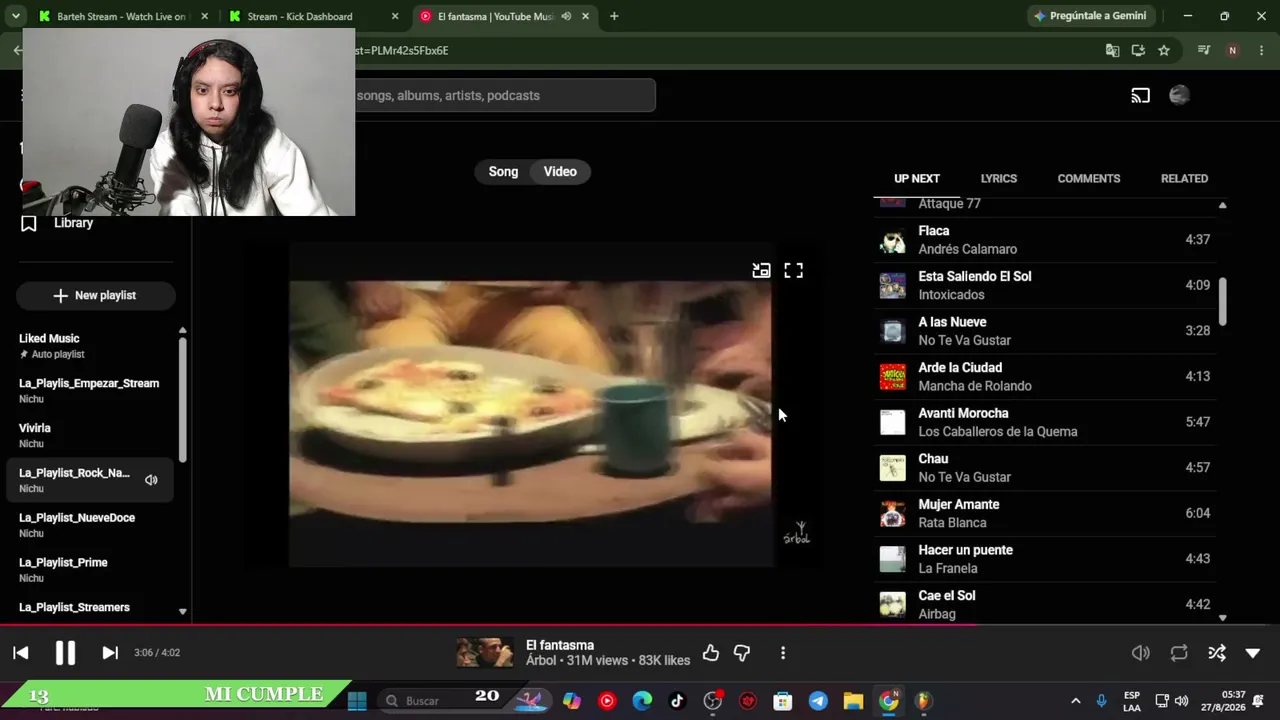The height and width of the screenshot is (720, 1280).
Task: Select Chau by No Te Va Gustar
Action: (x=1045, y=468)
